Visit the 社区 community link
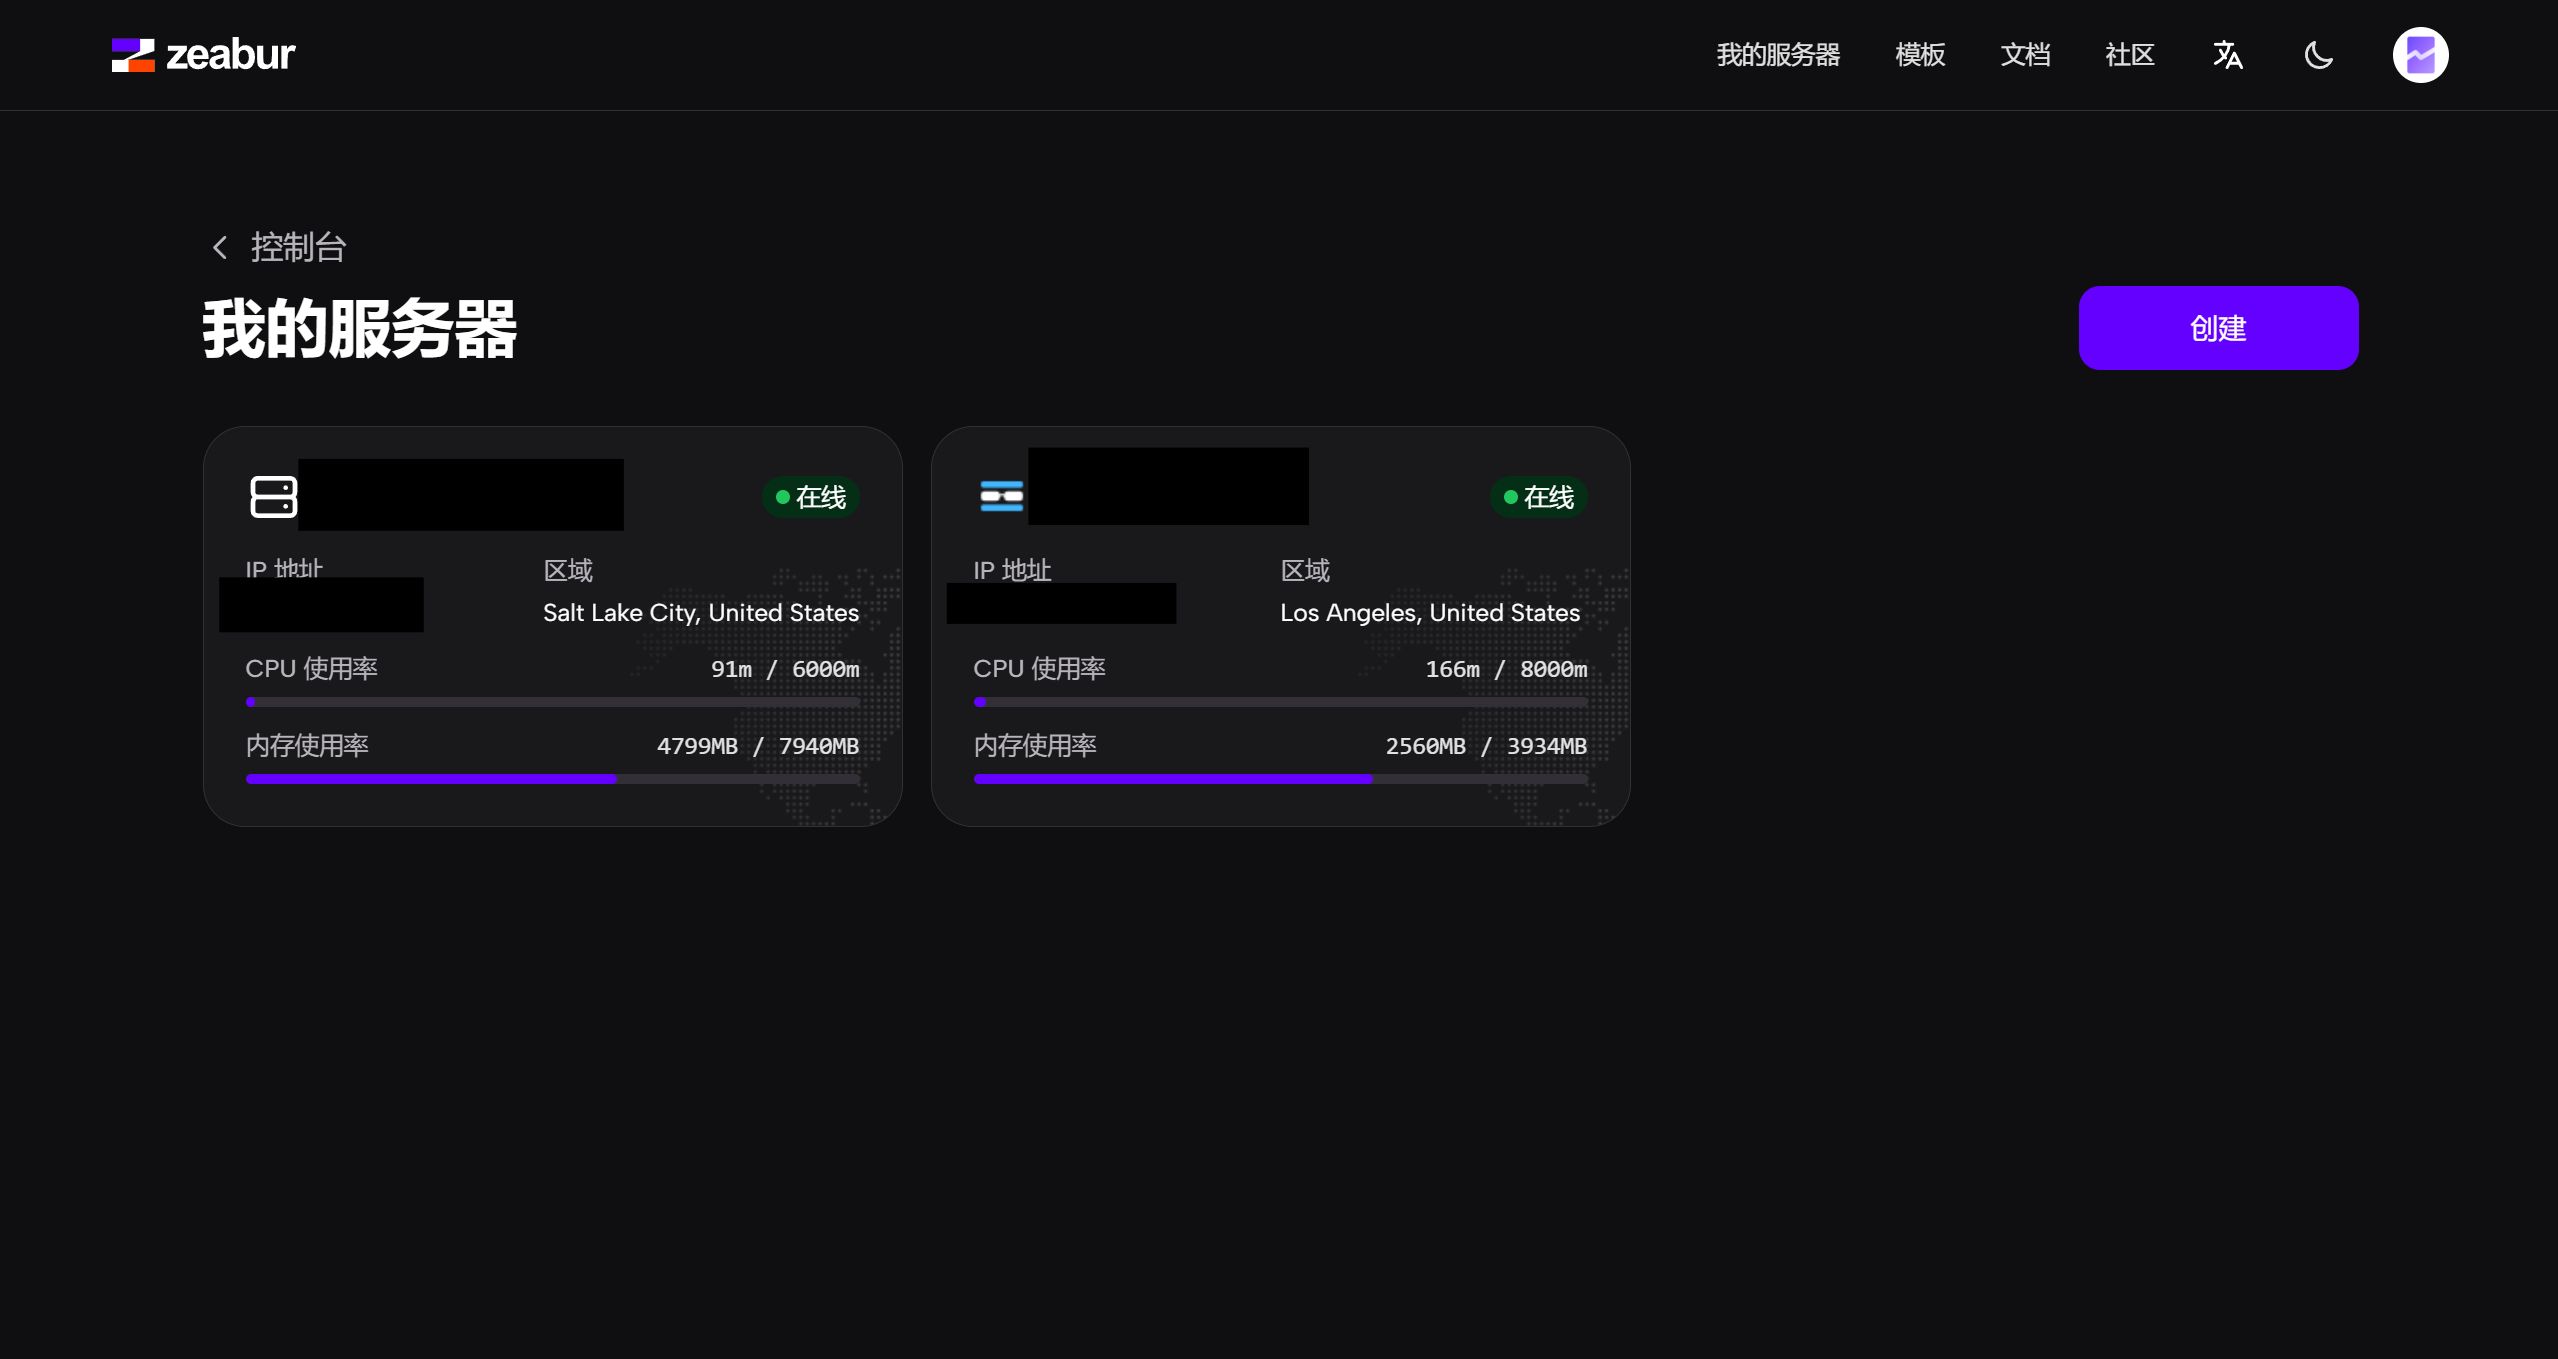2558x1359 pixels. 2129,55
